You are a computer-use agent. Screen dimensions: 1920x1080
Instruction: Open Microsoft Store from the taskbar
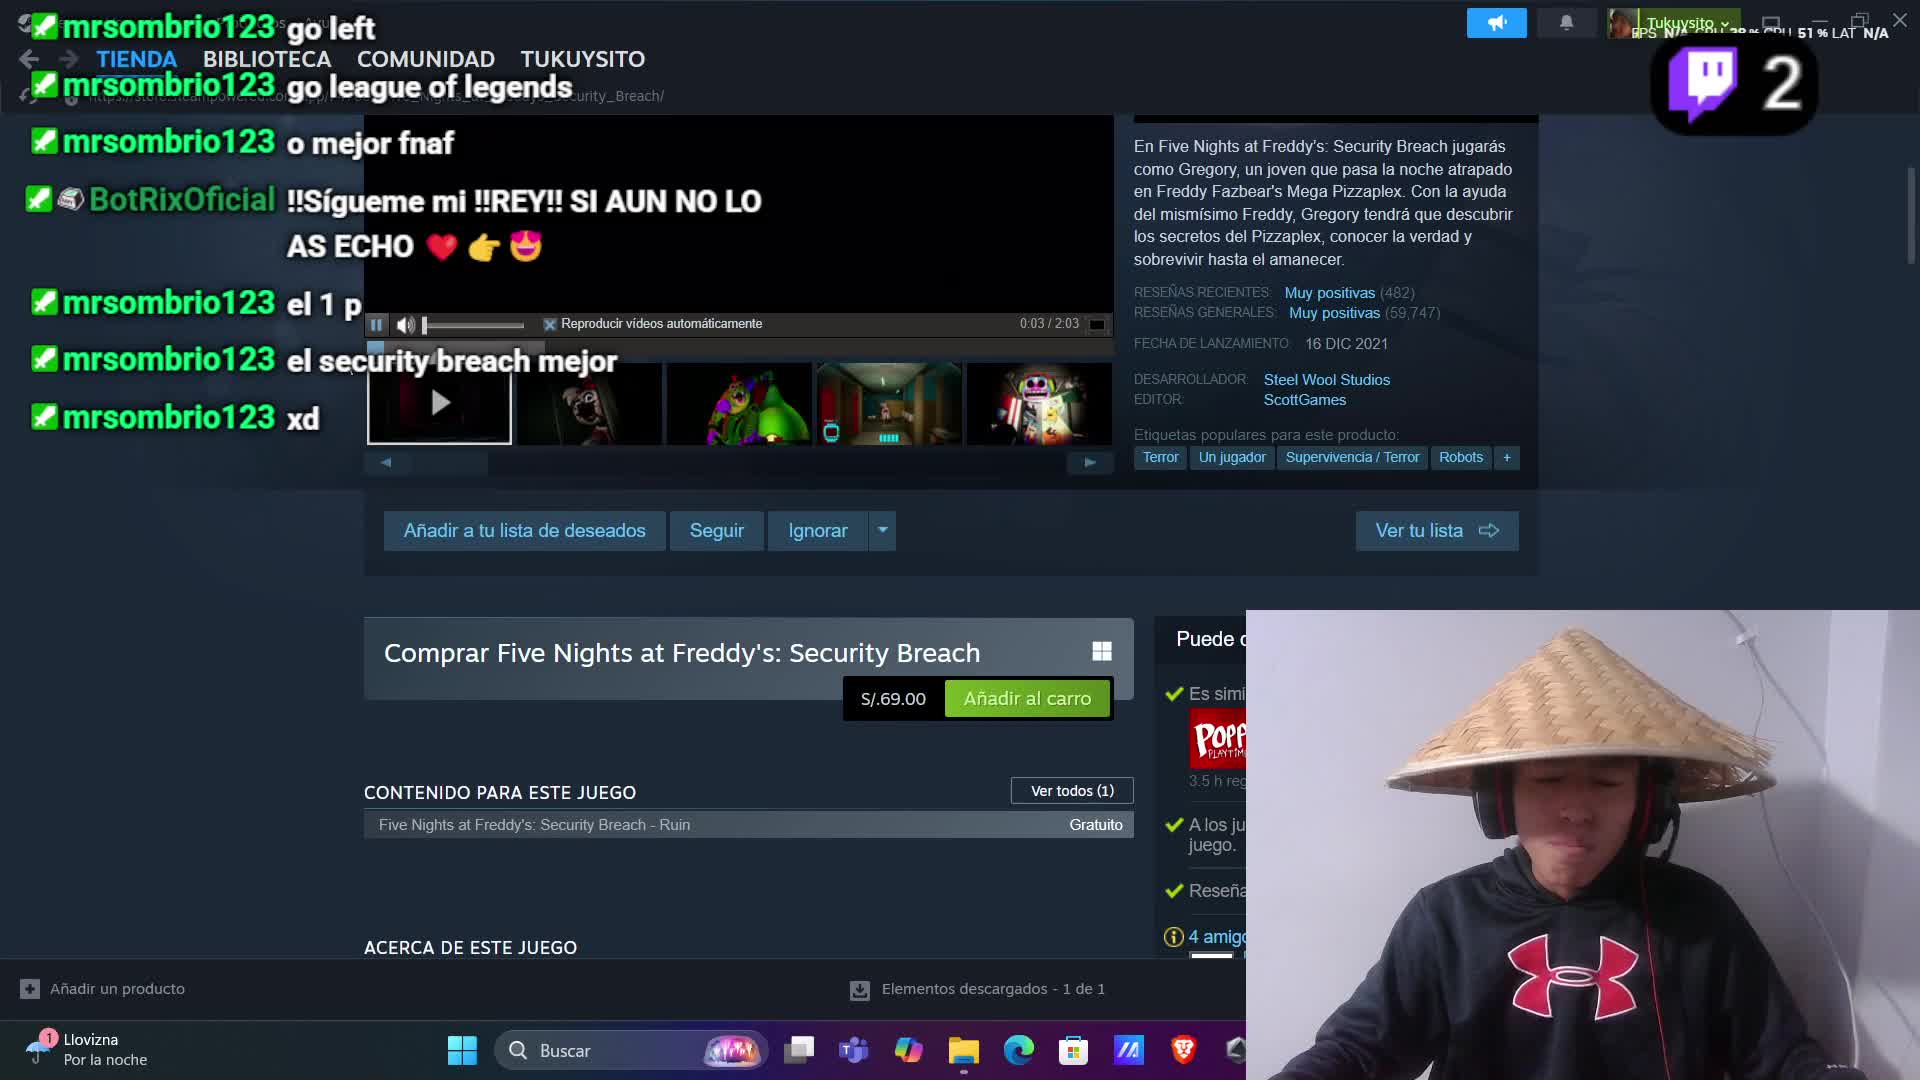tap(1074, 1050)
